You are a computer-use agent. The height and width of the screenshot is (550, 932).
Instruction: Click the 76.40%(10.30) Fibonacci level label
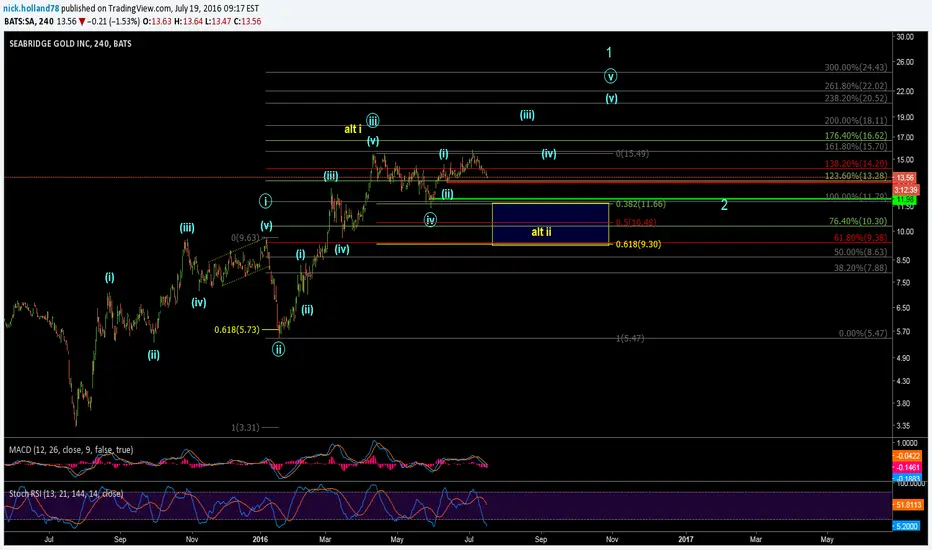coord(858,221)
